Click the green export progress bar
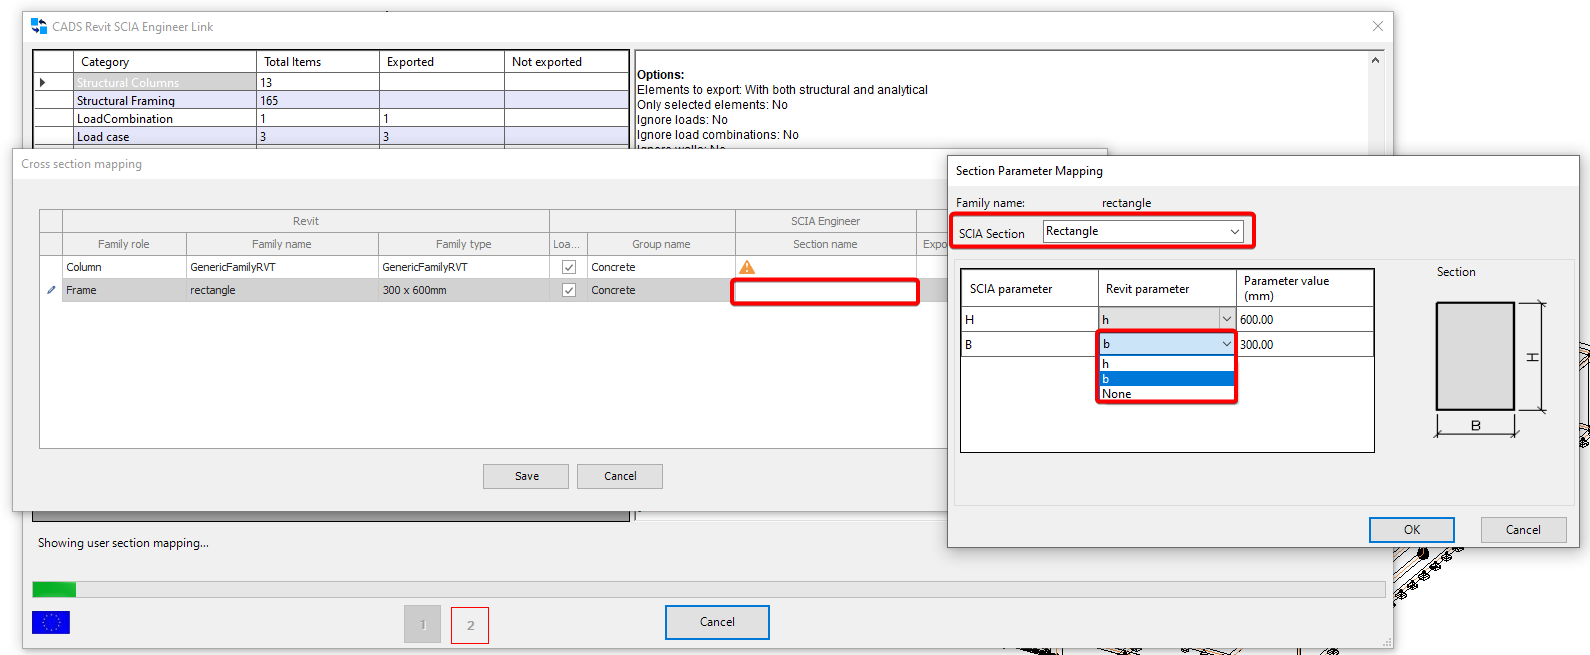The height and width of the screenshot is (655, 1590). [54, 589]
